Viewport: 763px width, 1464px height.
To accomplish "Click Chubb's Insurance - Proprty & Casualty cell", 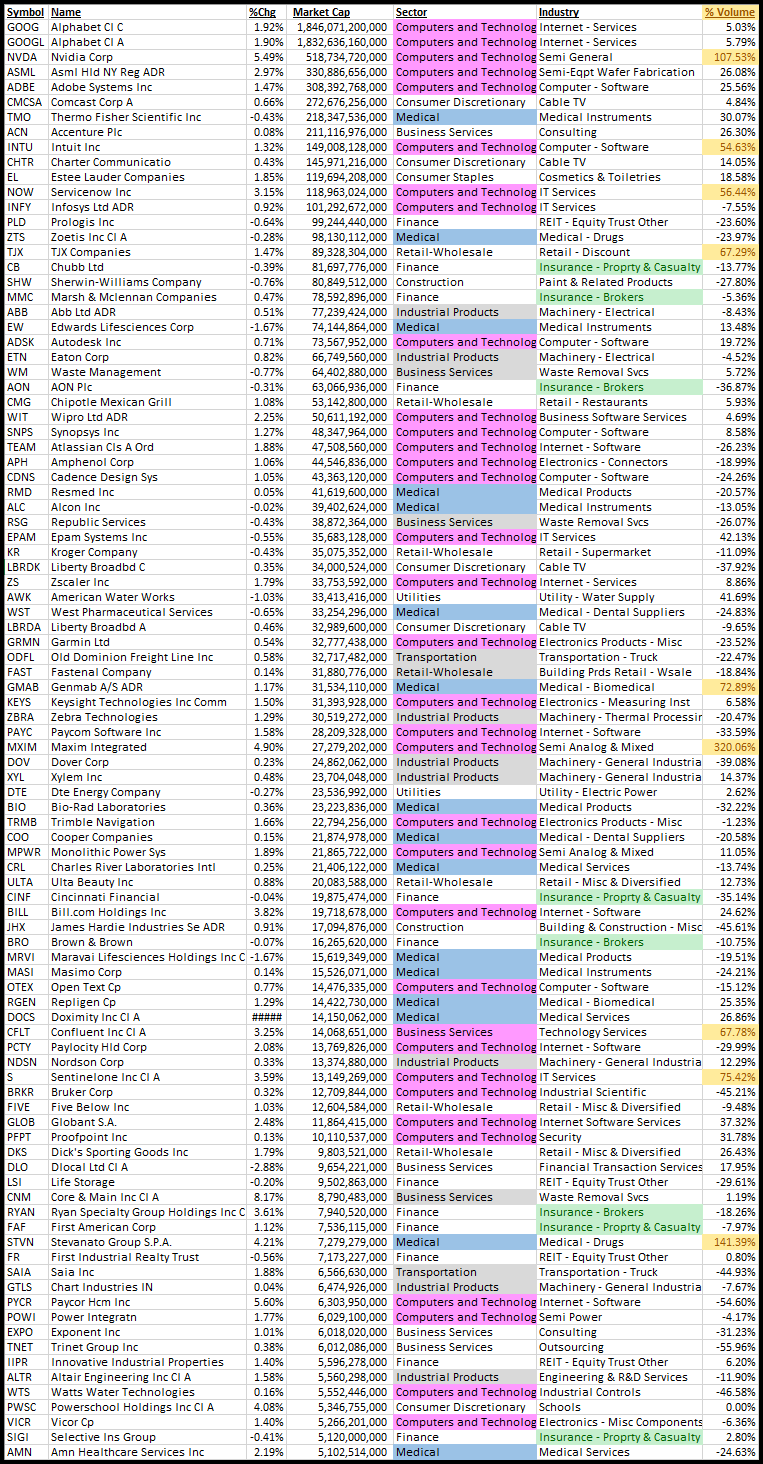I will pos(620,267).
